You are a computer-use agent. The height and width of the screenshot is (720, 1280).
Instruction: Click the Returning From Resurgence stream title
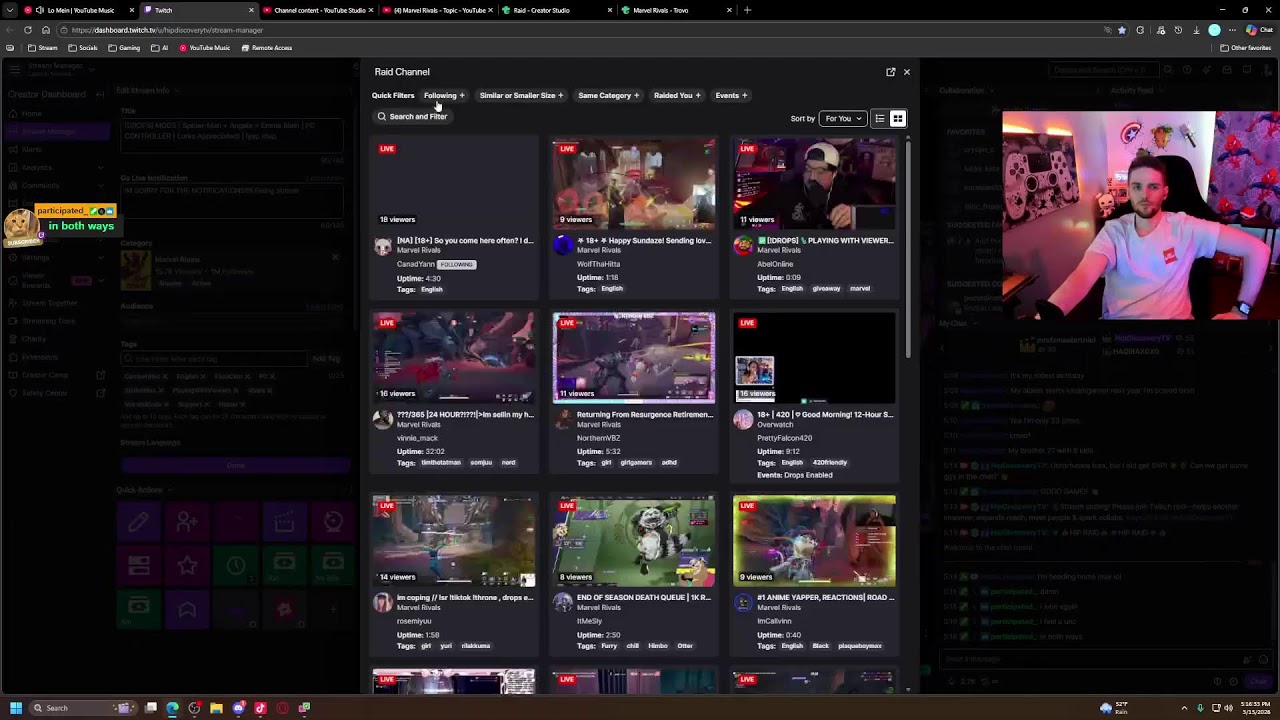645,415
